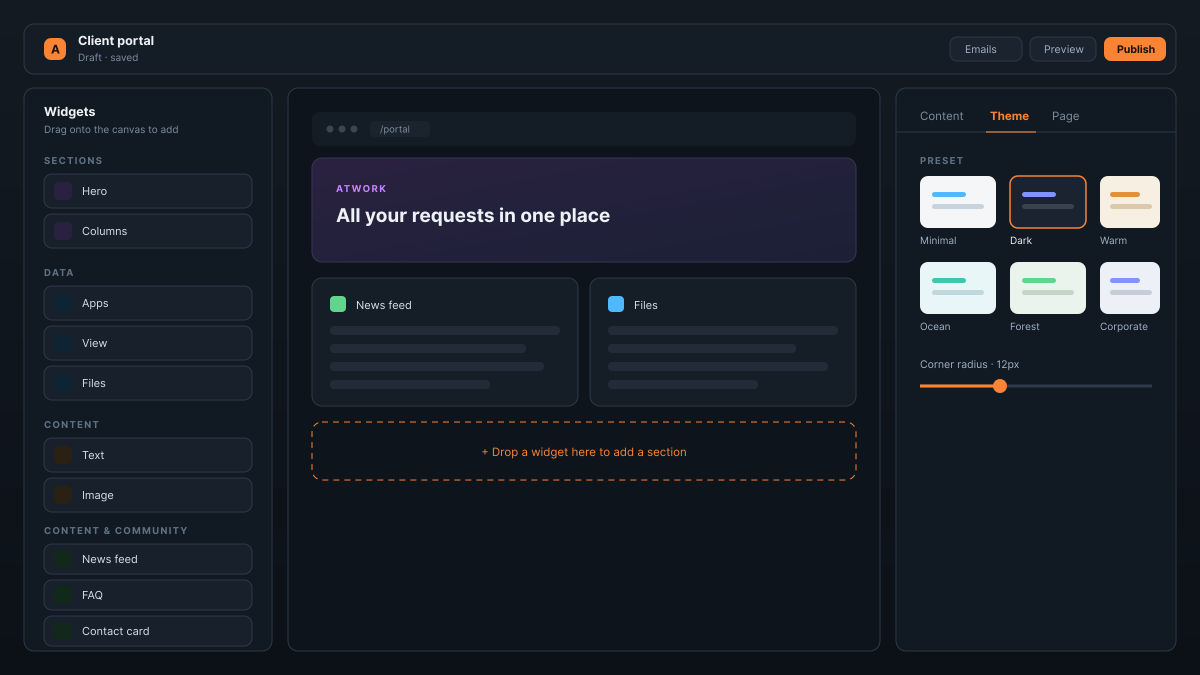Image resolution: width=1200 pixels, height=675 pixels.
Task: Click the Text widget icon
Action: pos(63,455)
